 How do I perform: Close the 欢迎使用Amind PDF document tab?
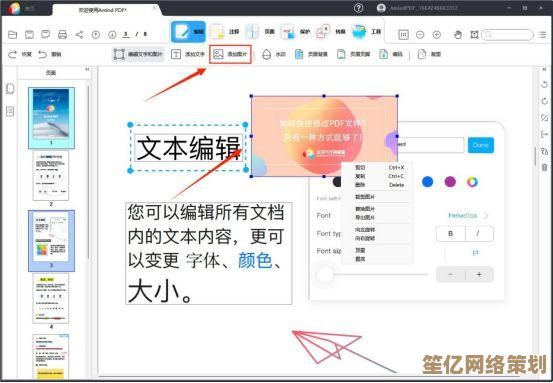pyautogui.click(x=154, y=8)
